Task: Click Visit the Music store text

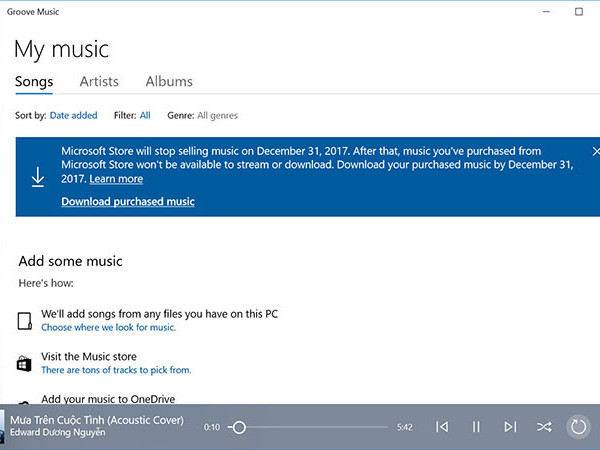Action: click(x=89, y=356)
